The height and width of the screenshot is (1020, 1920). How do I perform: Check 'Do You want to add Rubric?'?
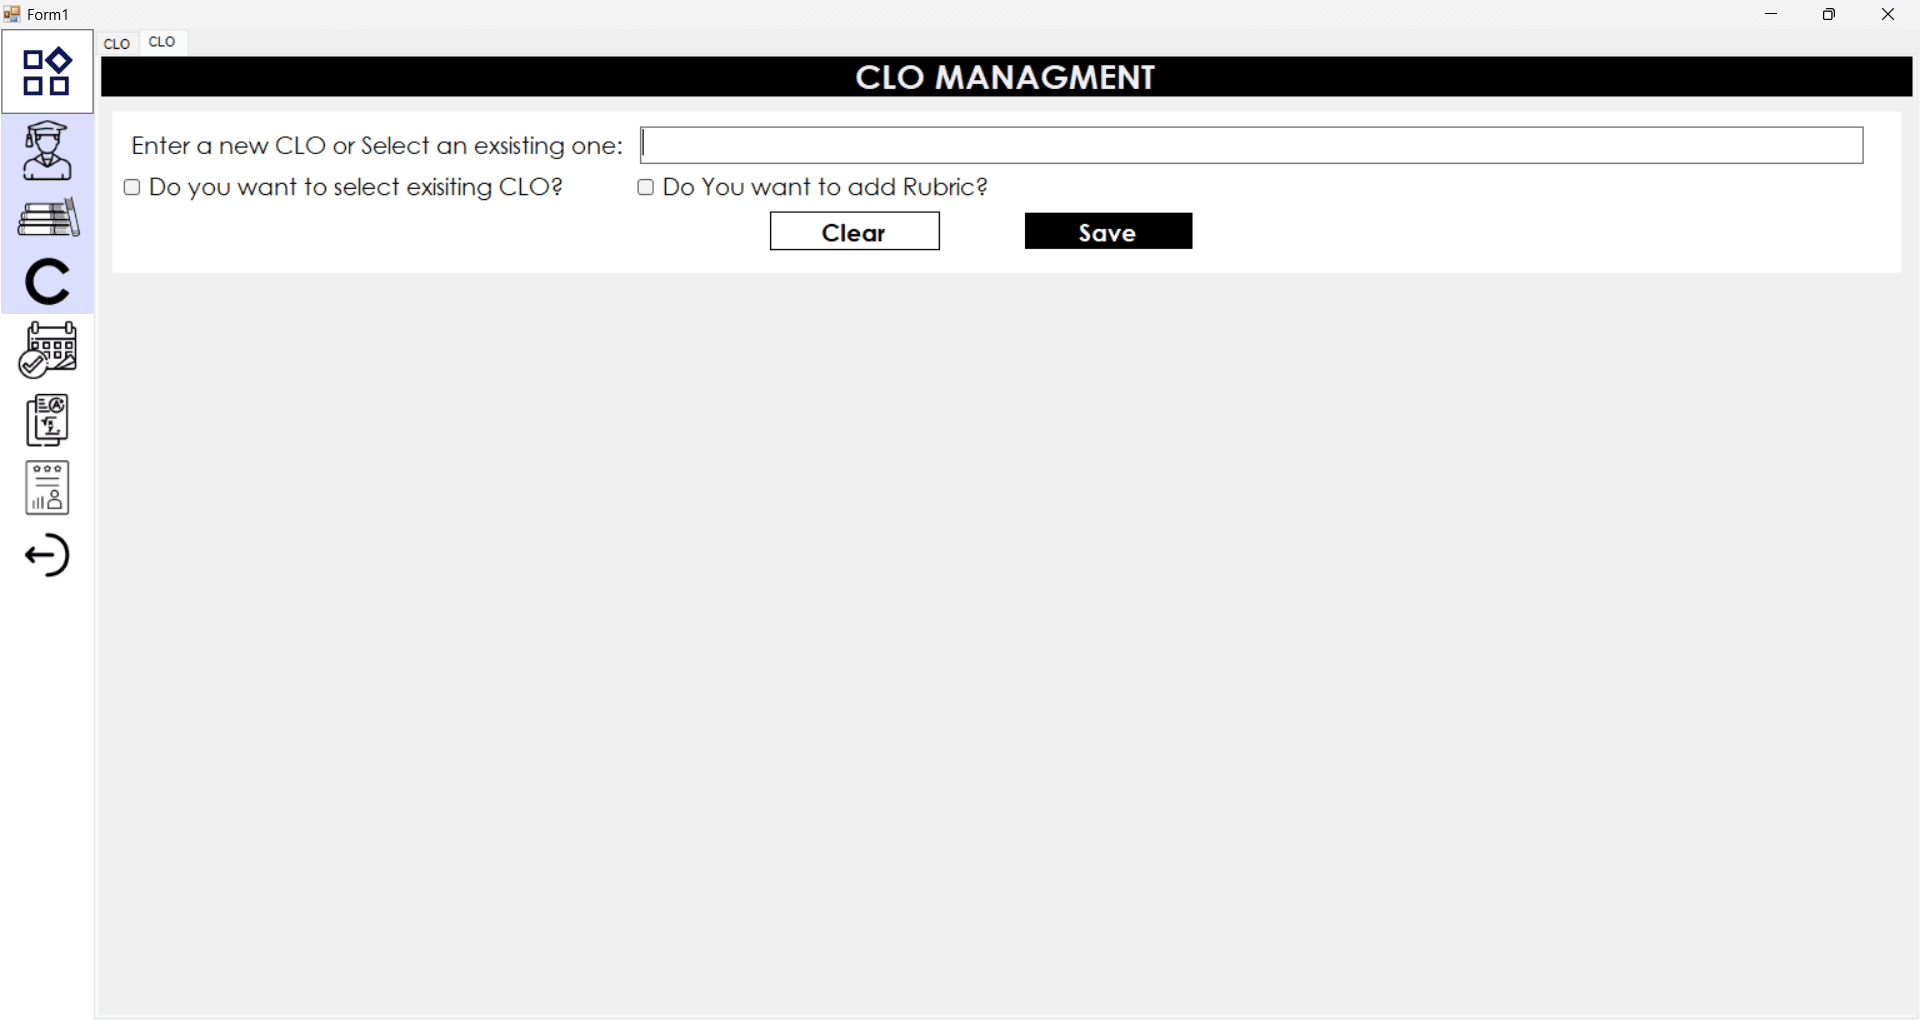point(645,187)
